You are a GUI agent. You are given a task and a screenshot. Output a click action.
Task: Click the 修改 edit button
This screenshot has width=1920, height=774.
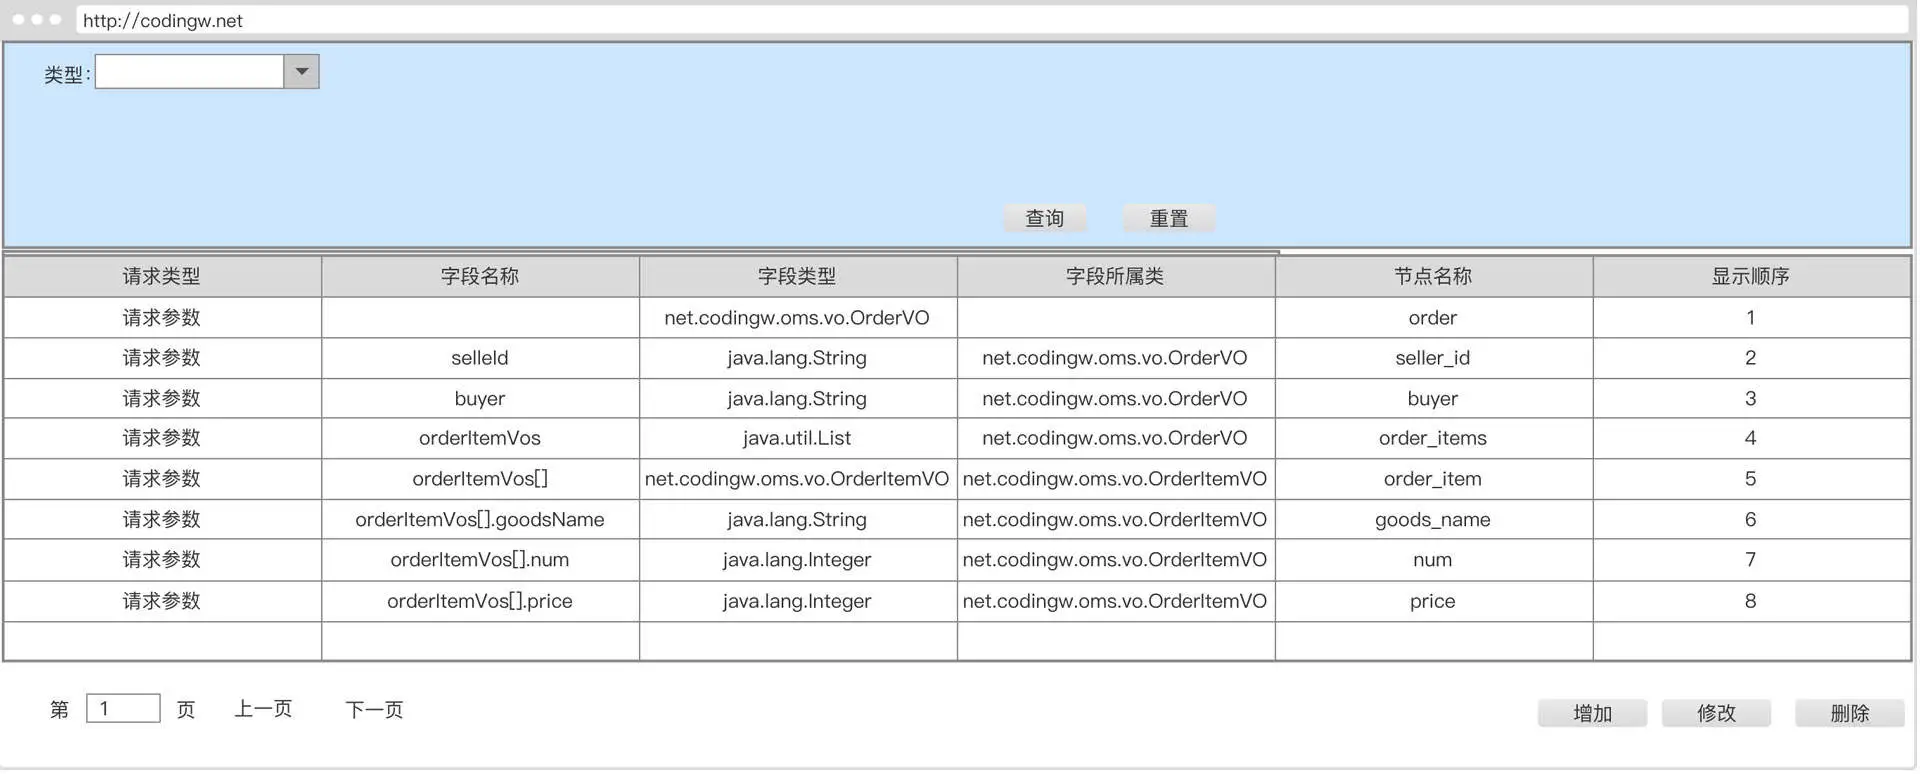coord(1716,713)
